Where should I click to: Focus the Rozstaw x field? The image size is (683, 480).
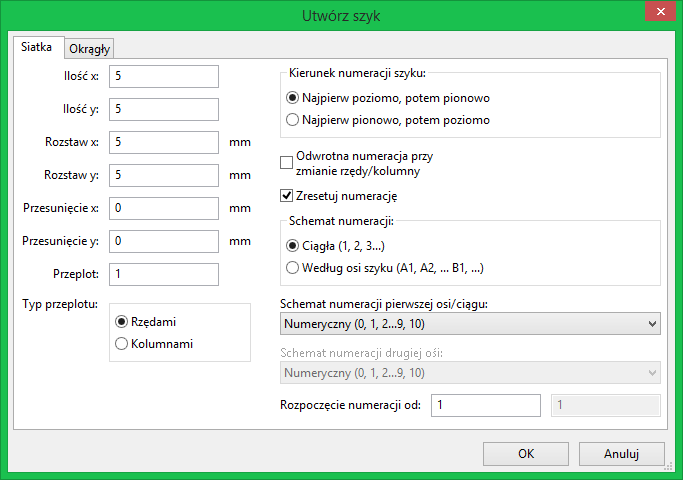click(x=164, y=142)
